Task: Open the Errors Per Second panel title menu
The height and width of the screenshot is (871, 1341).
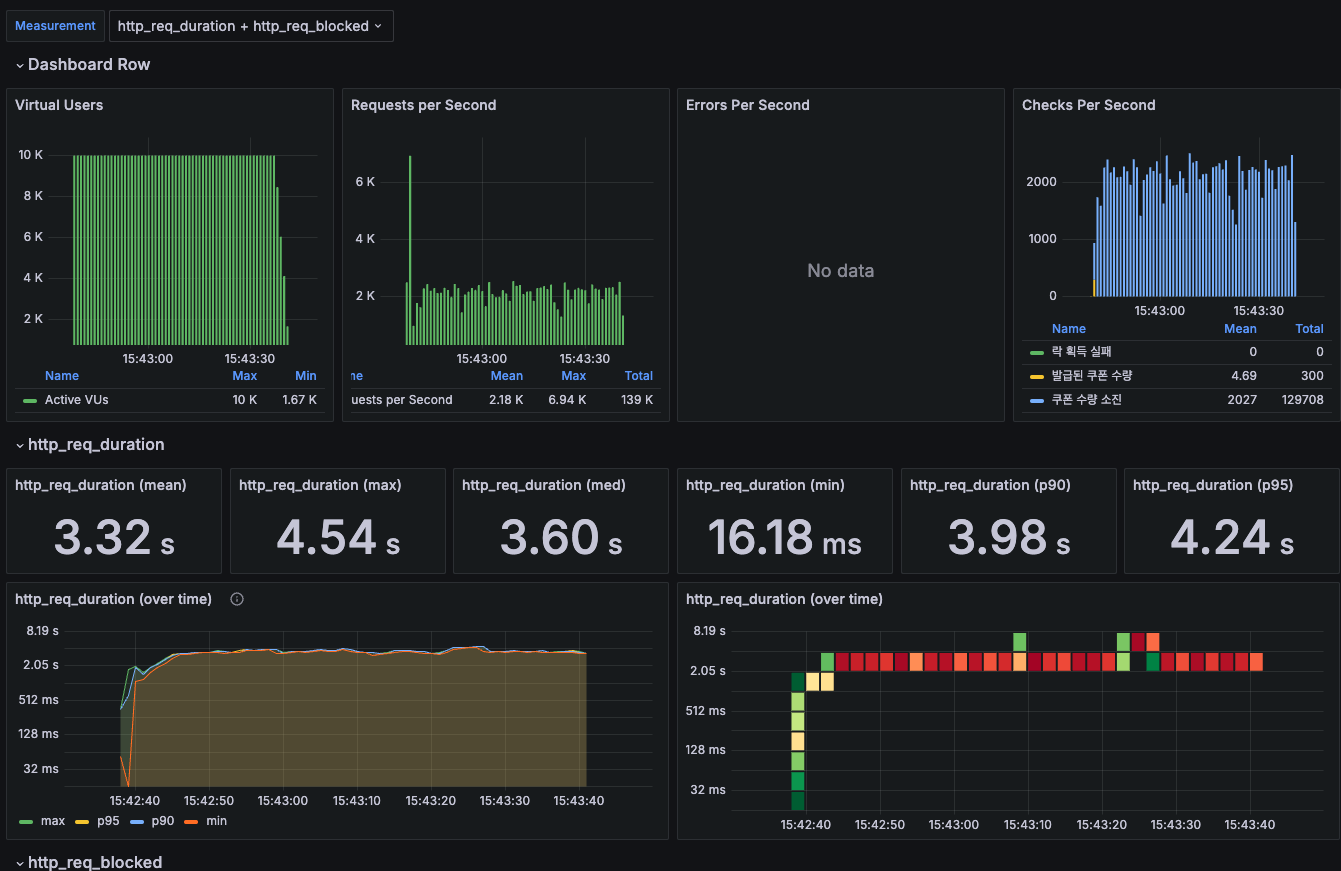Action: (x=748, y=105)
